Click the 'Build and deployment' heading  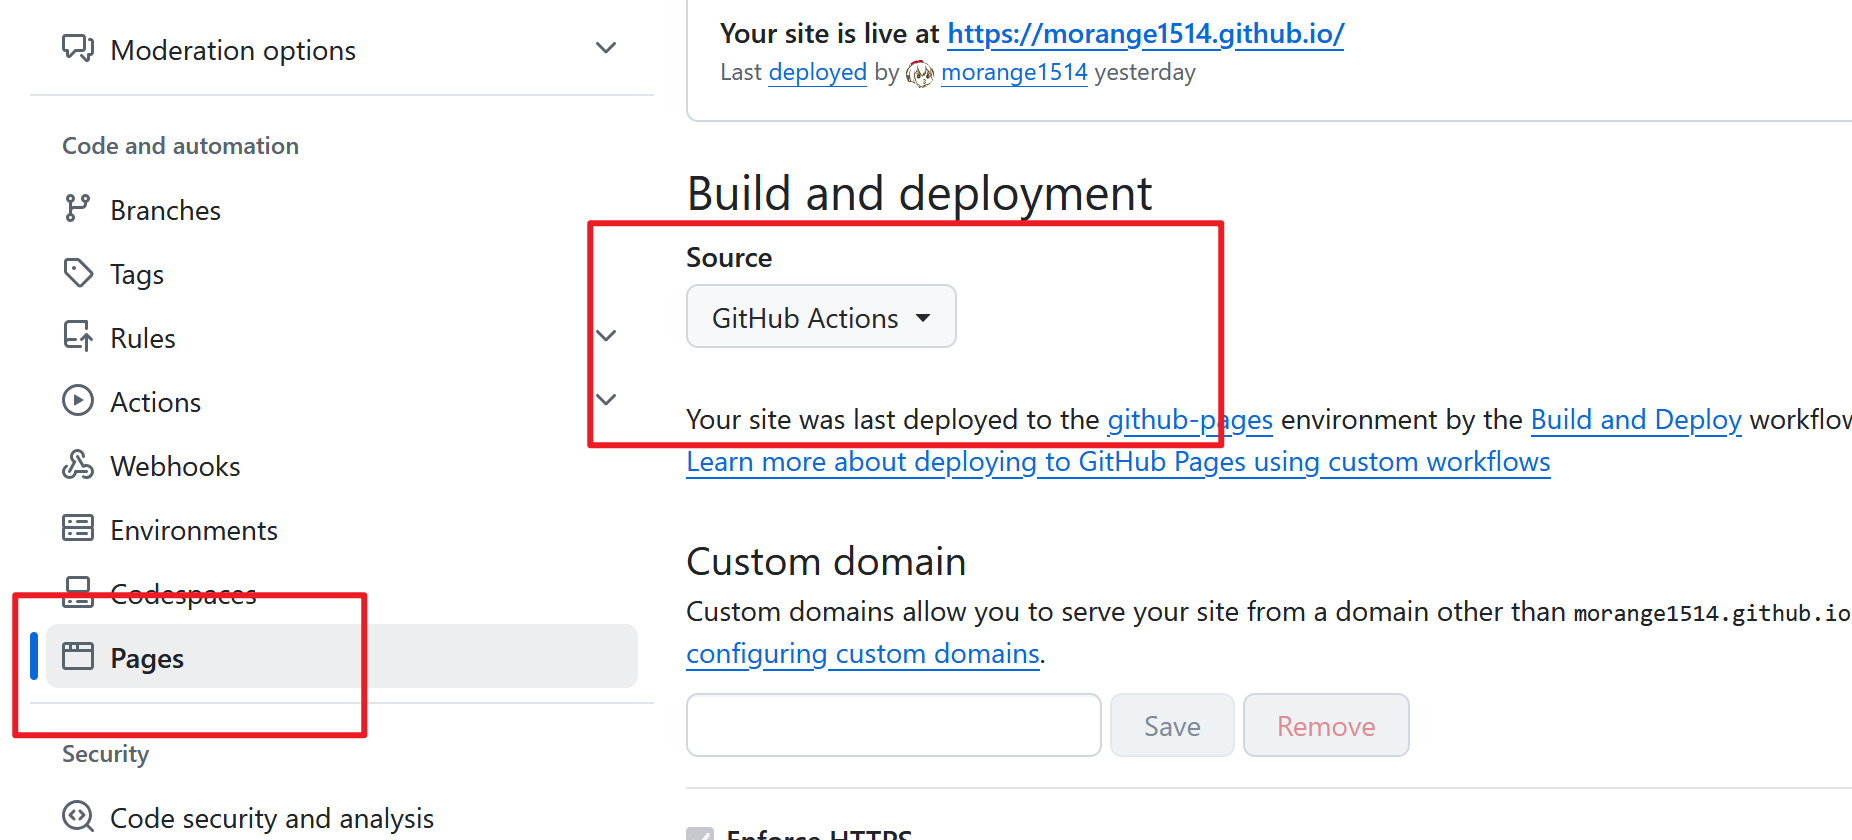919,193
